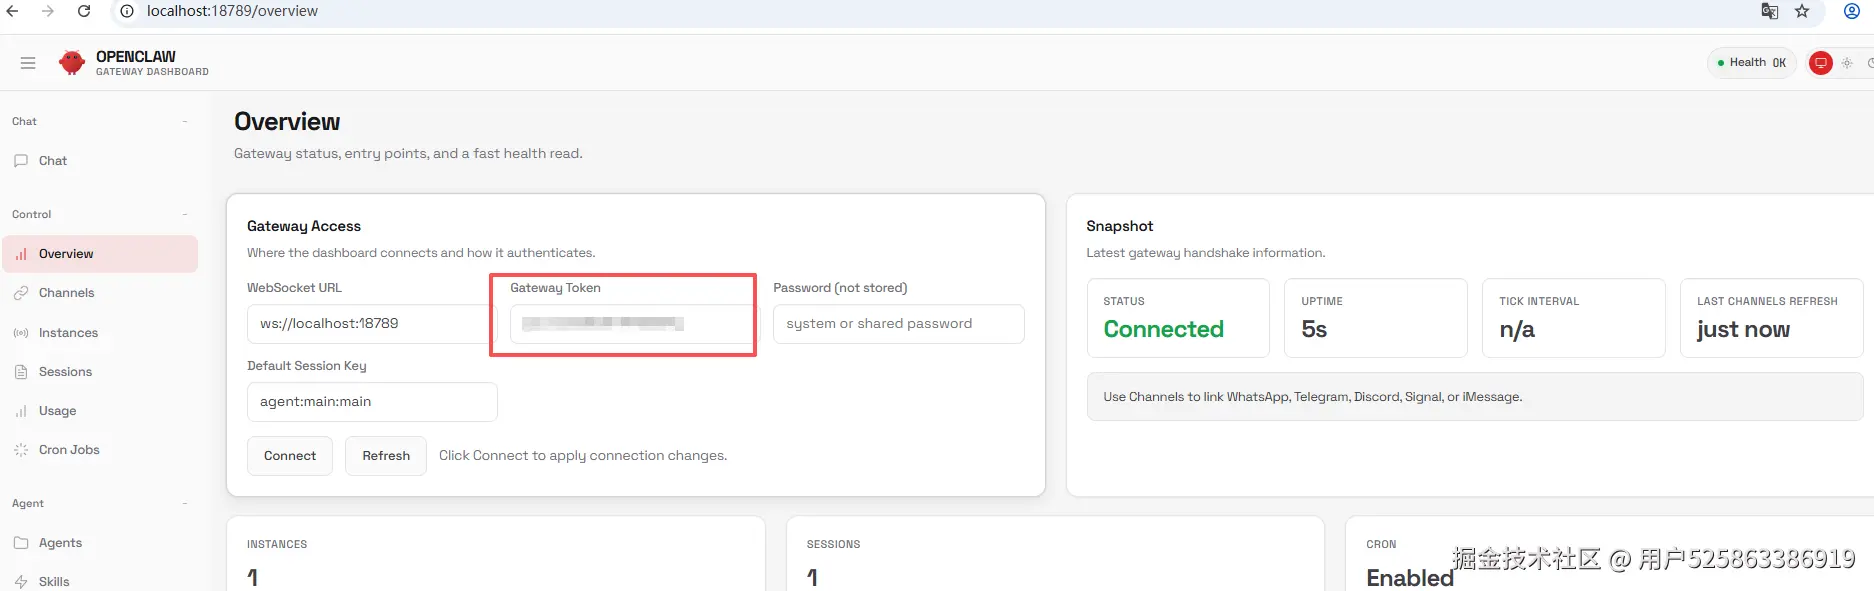
Task: Select Agents in the sidebar
Action: pyautogui.click(x=60, y=543)
